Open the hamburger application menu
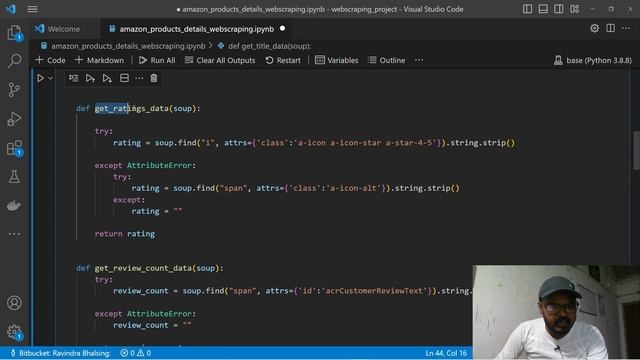Image resolution: width=640 pixels, height=360 pixels. (x=32, y=9)
